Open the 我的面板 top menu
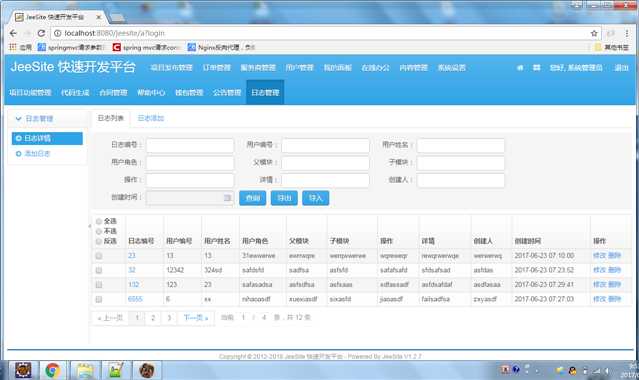Viewport: 639px width, 380px height. click(337, 68)
